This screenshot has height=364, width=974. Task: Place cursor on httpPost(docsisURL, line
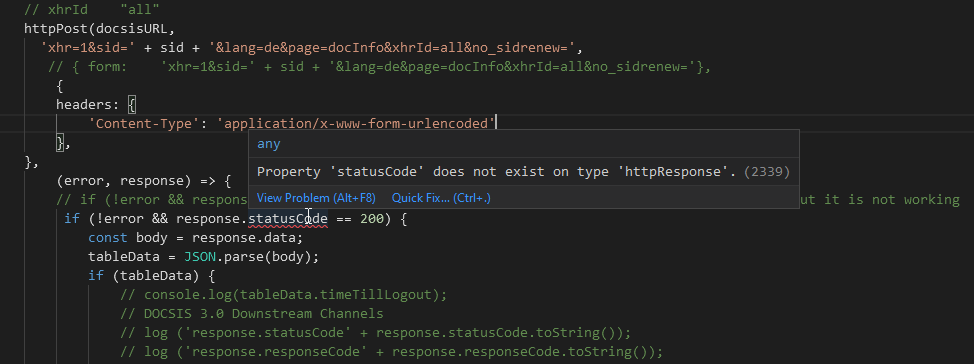tap(100, 28)
